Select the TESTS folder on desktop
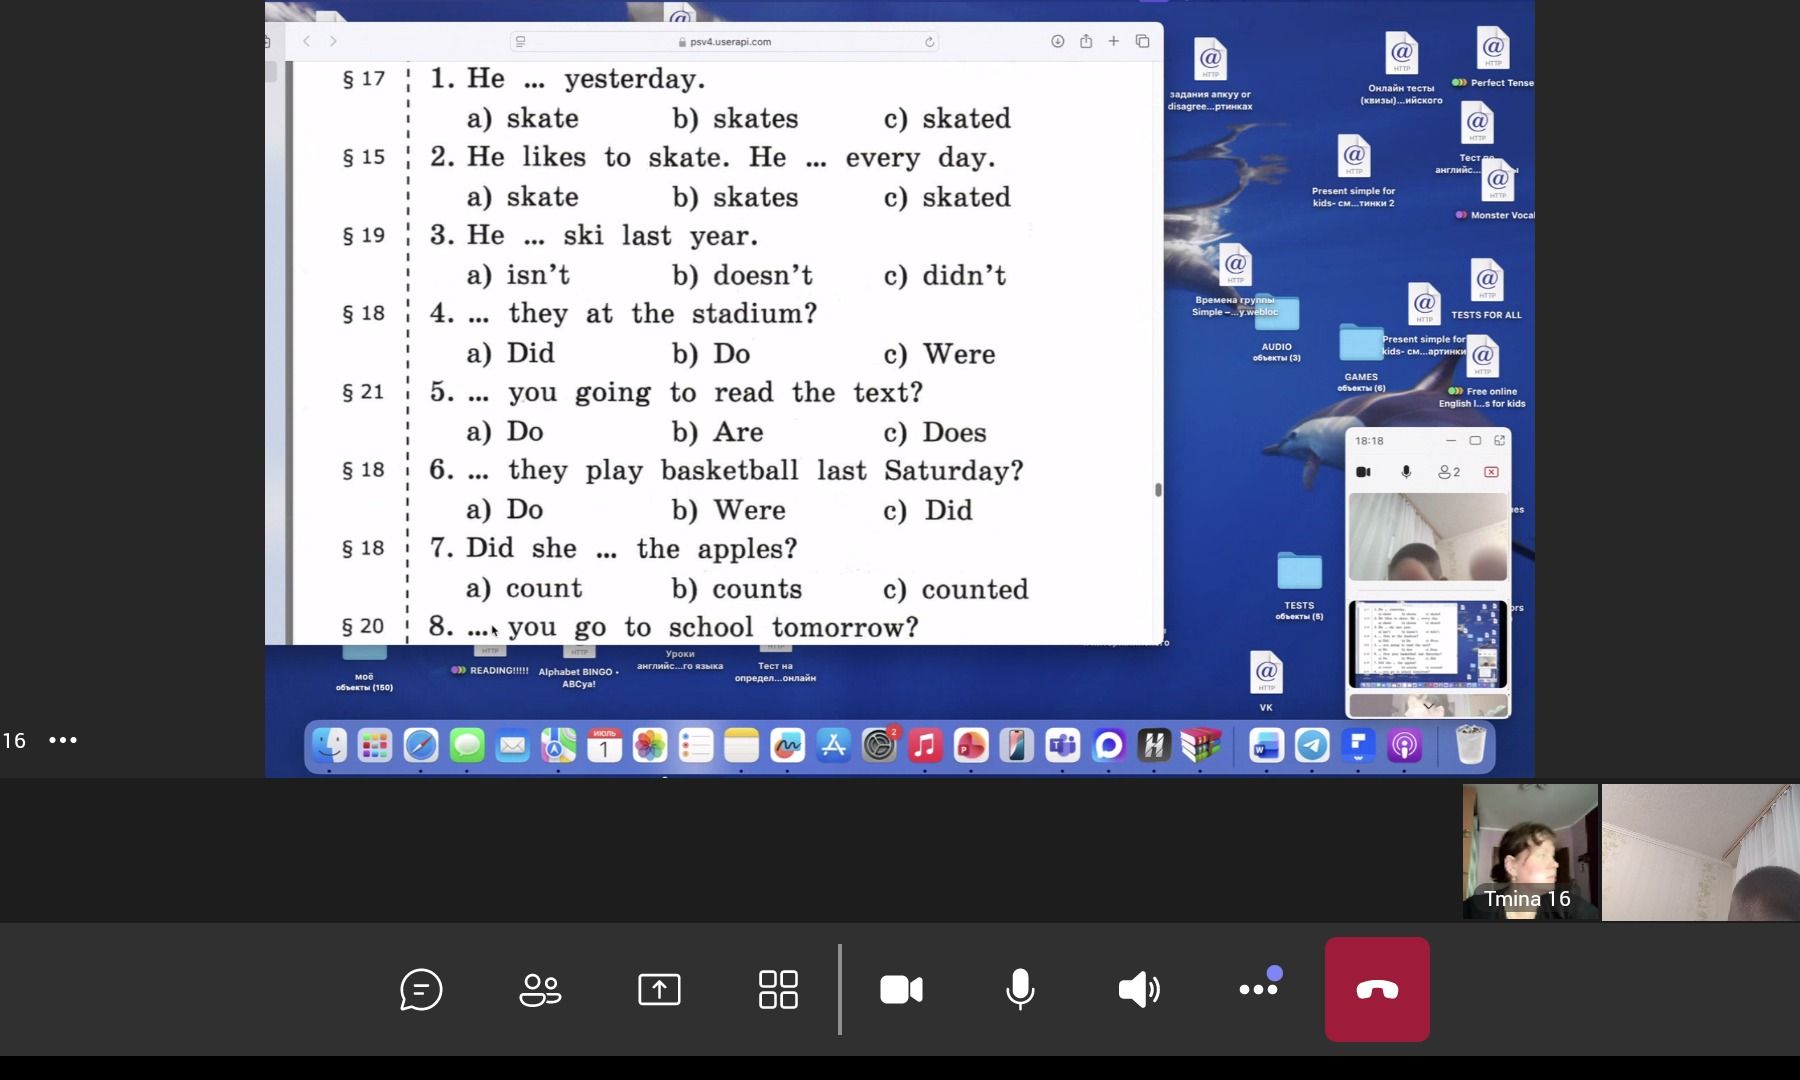 pyautogui.click(x=1299, y=584)
